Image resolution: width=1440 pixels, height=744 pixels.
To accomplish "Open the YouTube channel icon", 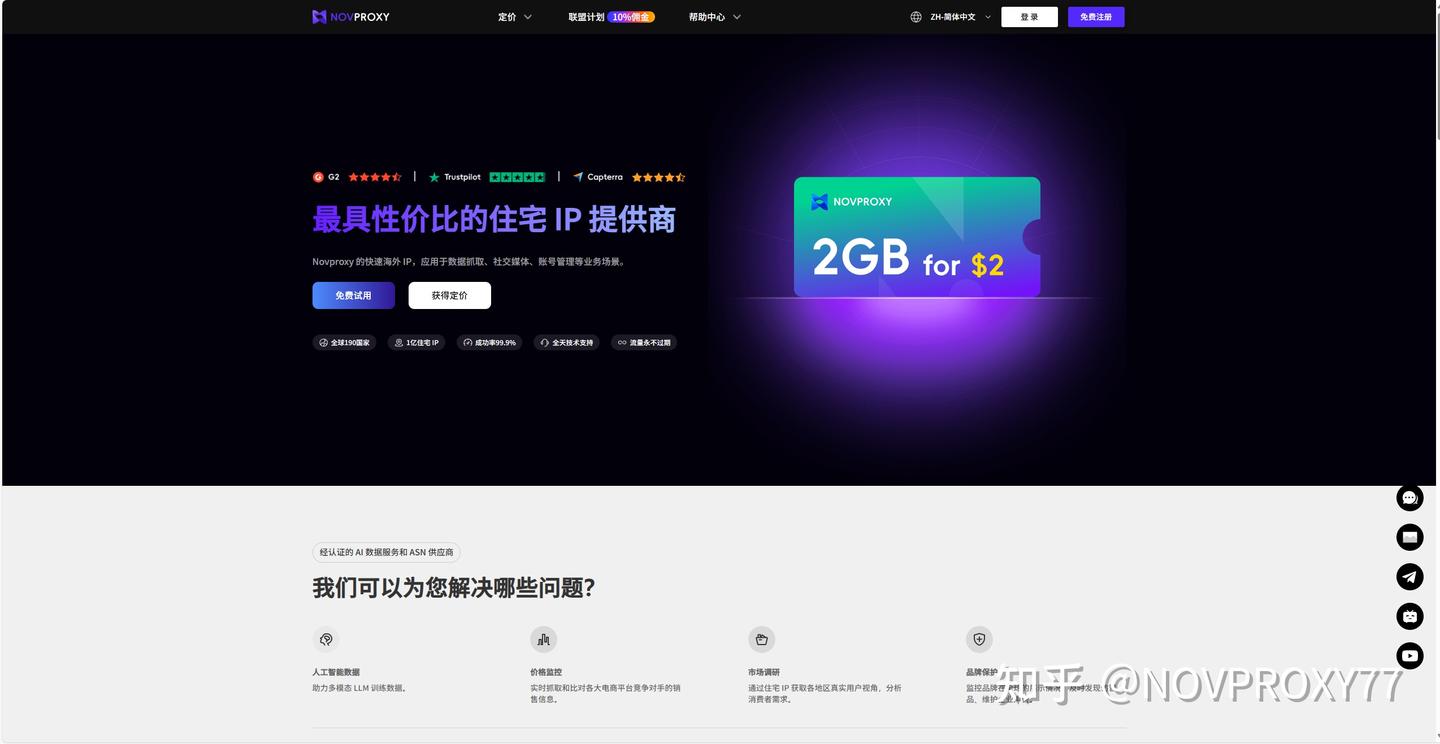I will pyautogui.click(x=1409, y=655).
